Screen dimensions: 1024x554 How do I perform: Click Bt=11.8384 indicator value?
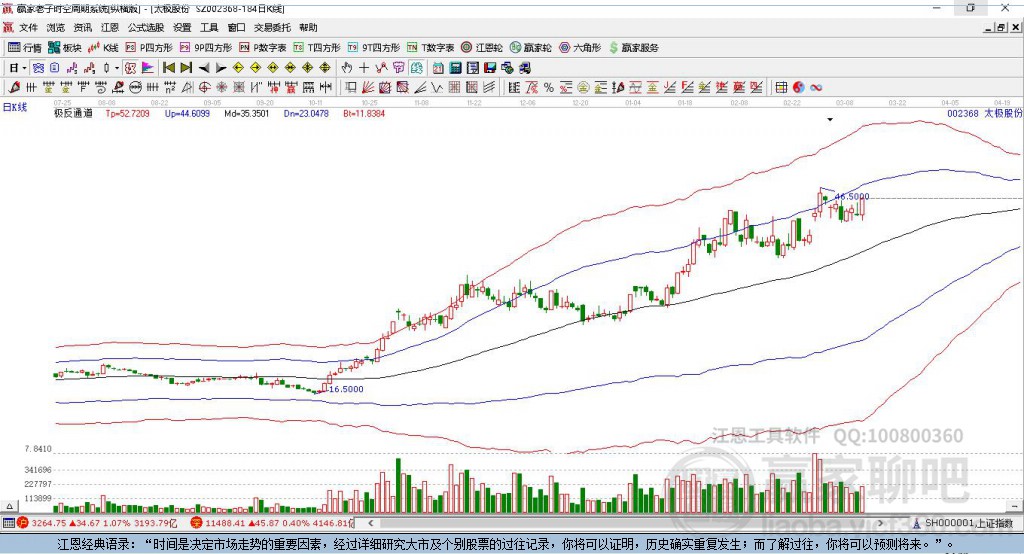coord(364,113)
